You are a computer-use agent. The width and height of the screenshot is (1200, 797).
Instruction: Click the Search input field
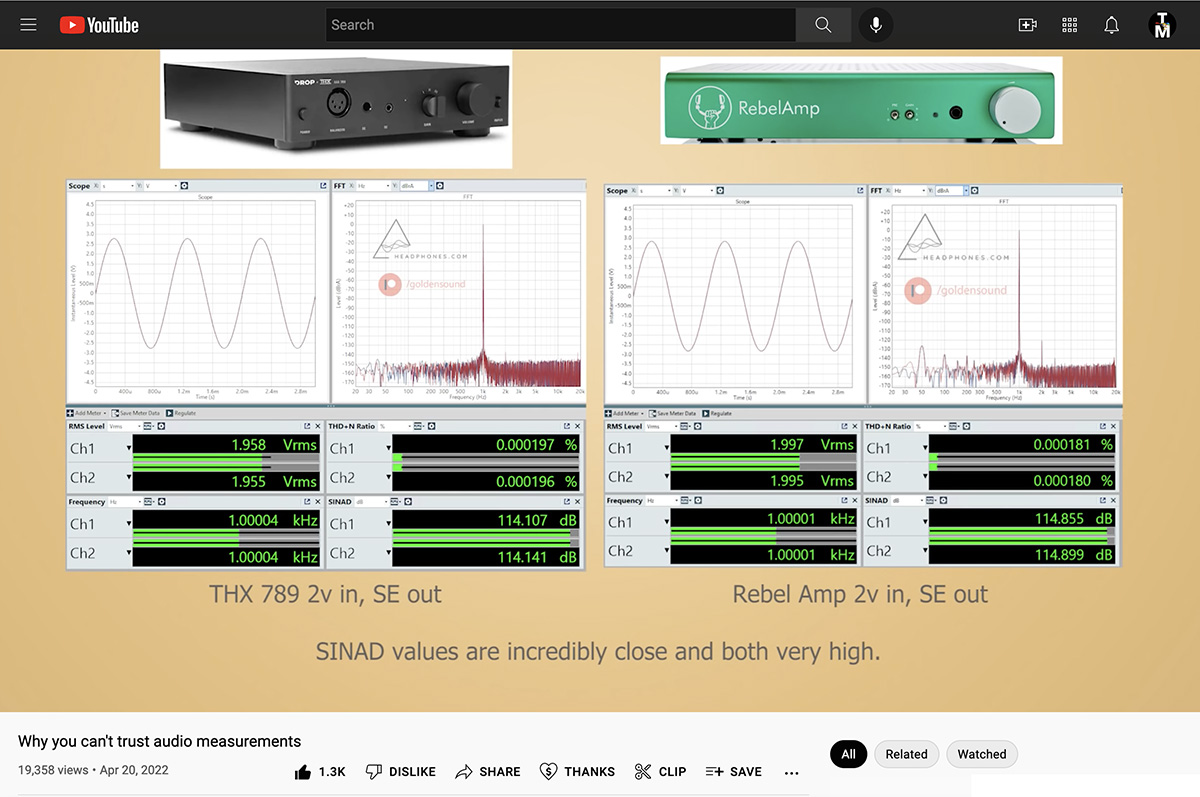(x=560, y=25)
